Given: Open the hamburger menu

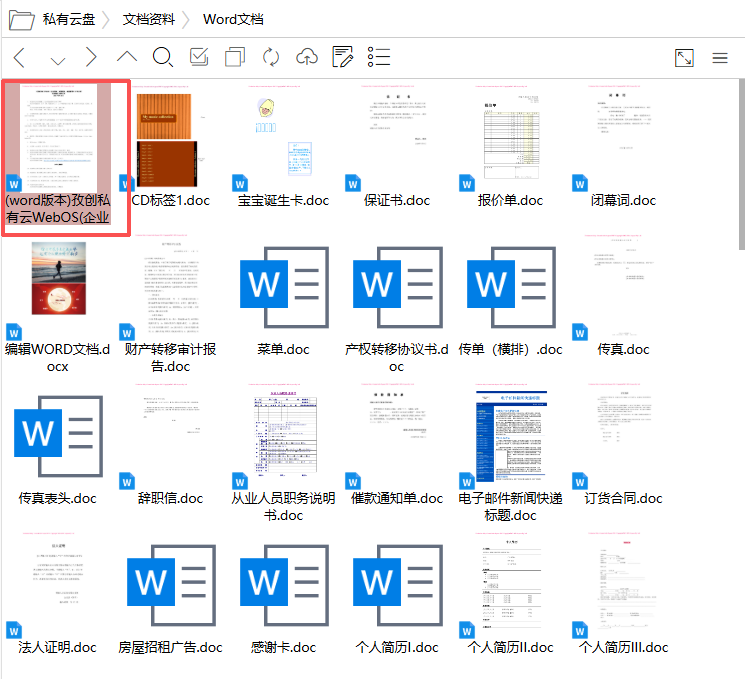Looking at the screenshot, I should tap(720, 58).
